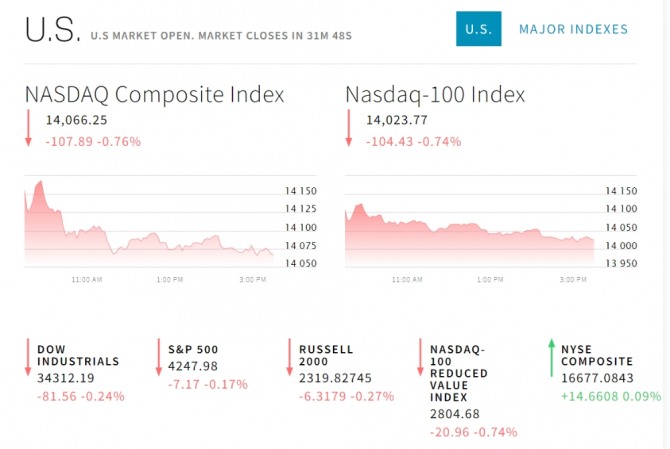This screenshot has width=670, height=449.
Task: Select the U.S. tab button
Action: coord(478,29)
